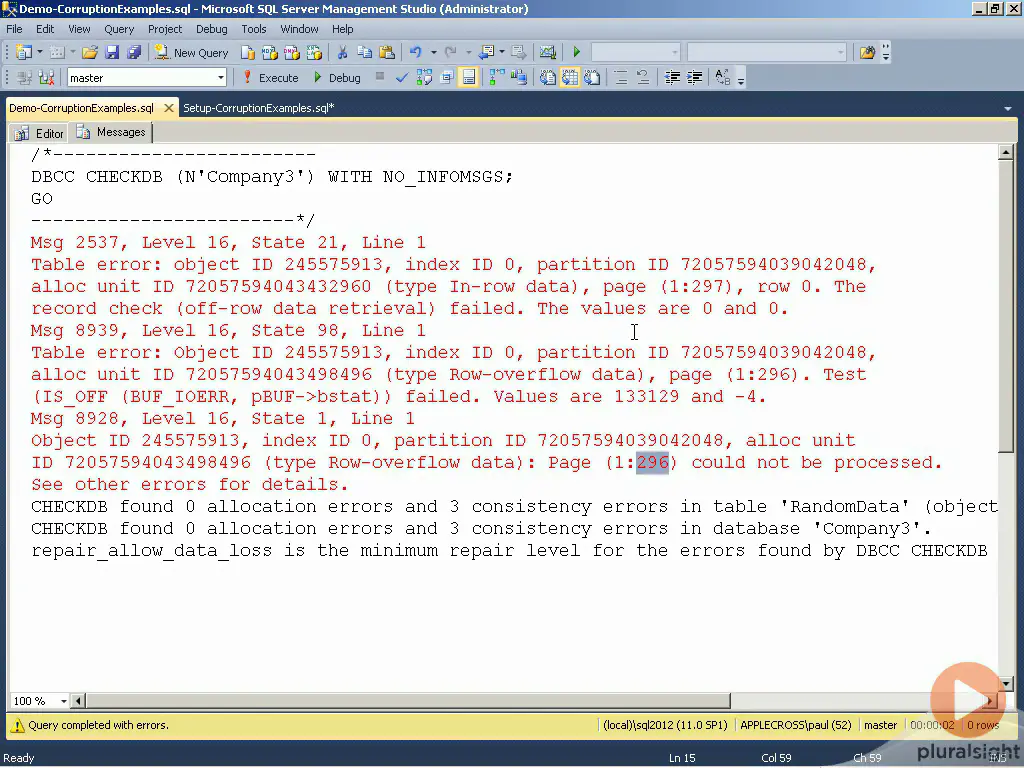Image resolution: width=1024 pixels, height=768 pixels.
Task: Click the Copy icon
Action: click(364, 52)
